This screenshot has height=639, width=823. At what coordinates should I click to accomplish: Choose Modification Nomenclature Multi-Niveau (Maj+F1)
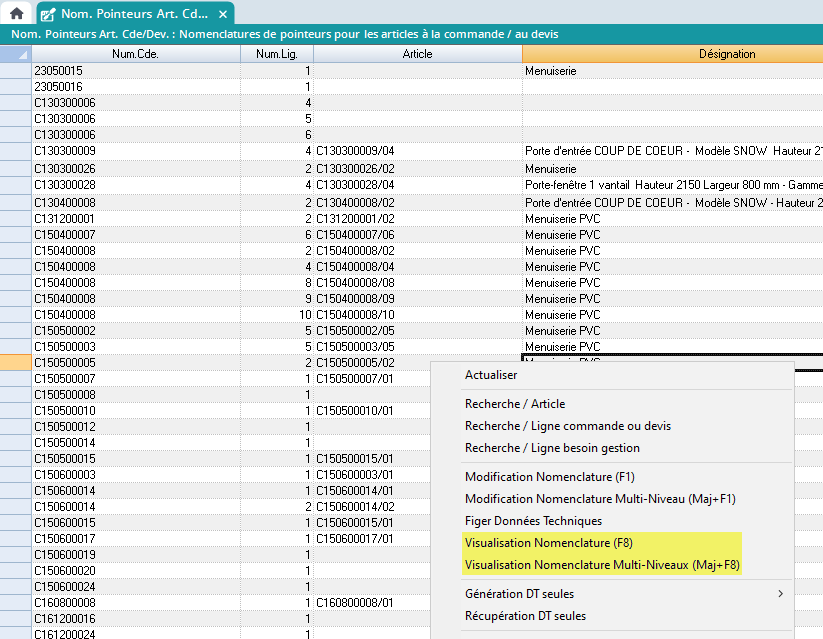(x=600, y=499)
